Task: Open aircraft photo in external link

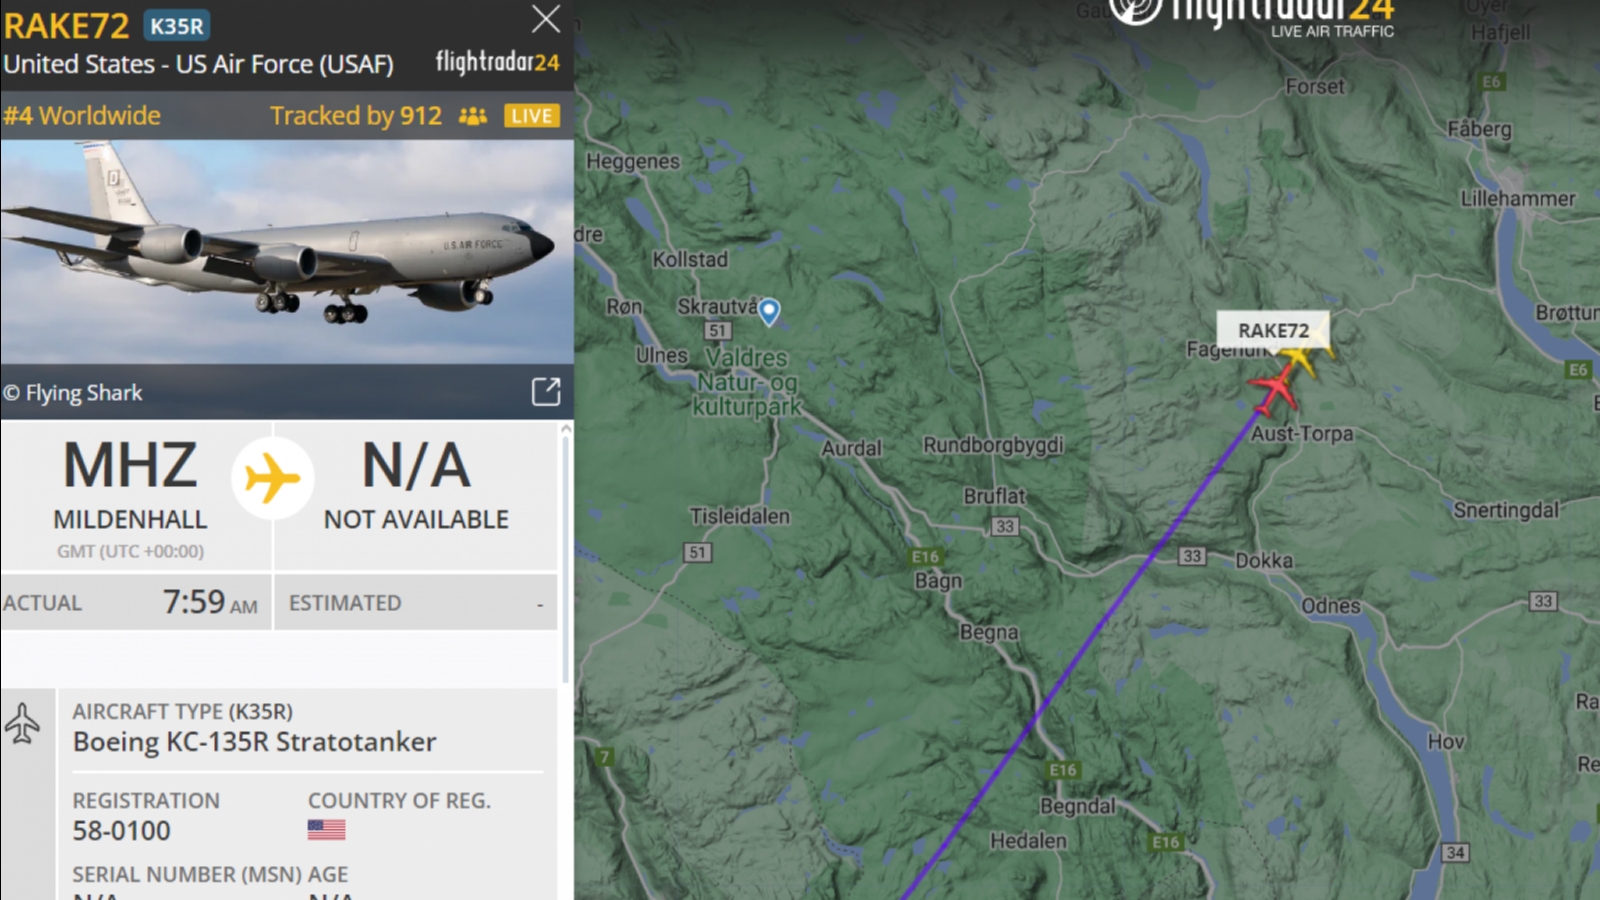Action: point(546,391)
